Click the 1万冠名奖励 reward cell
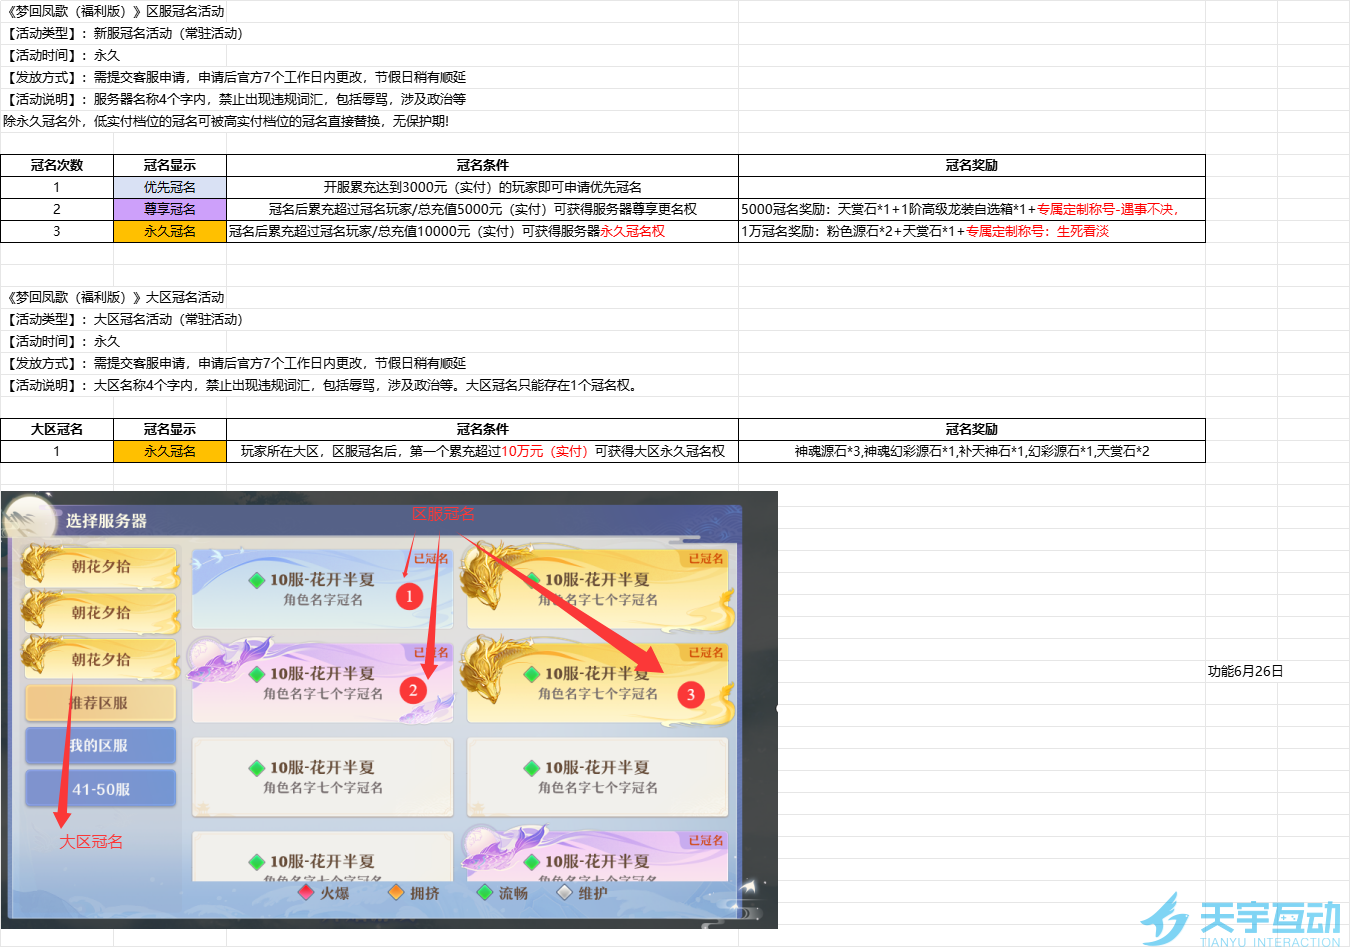 coord(972,231)
